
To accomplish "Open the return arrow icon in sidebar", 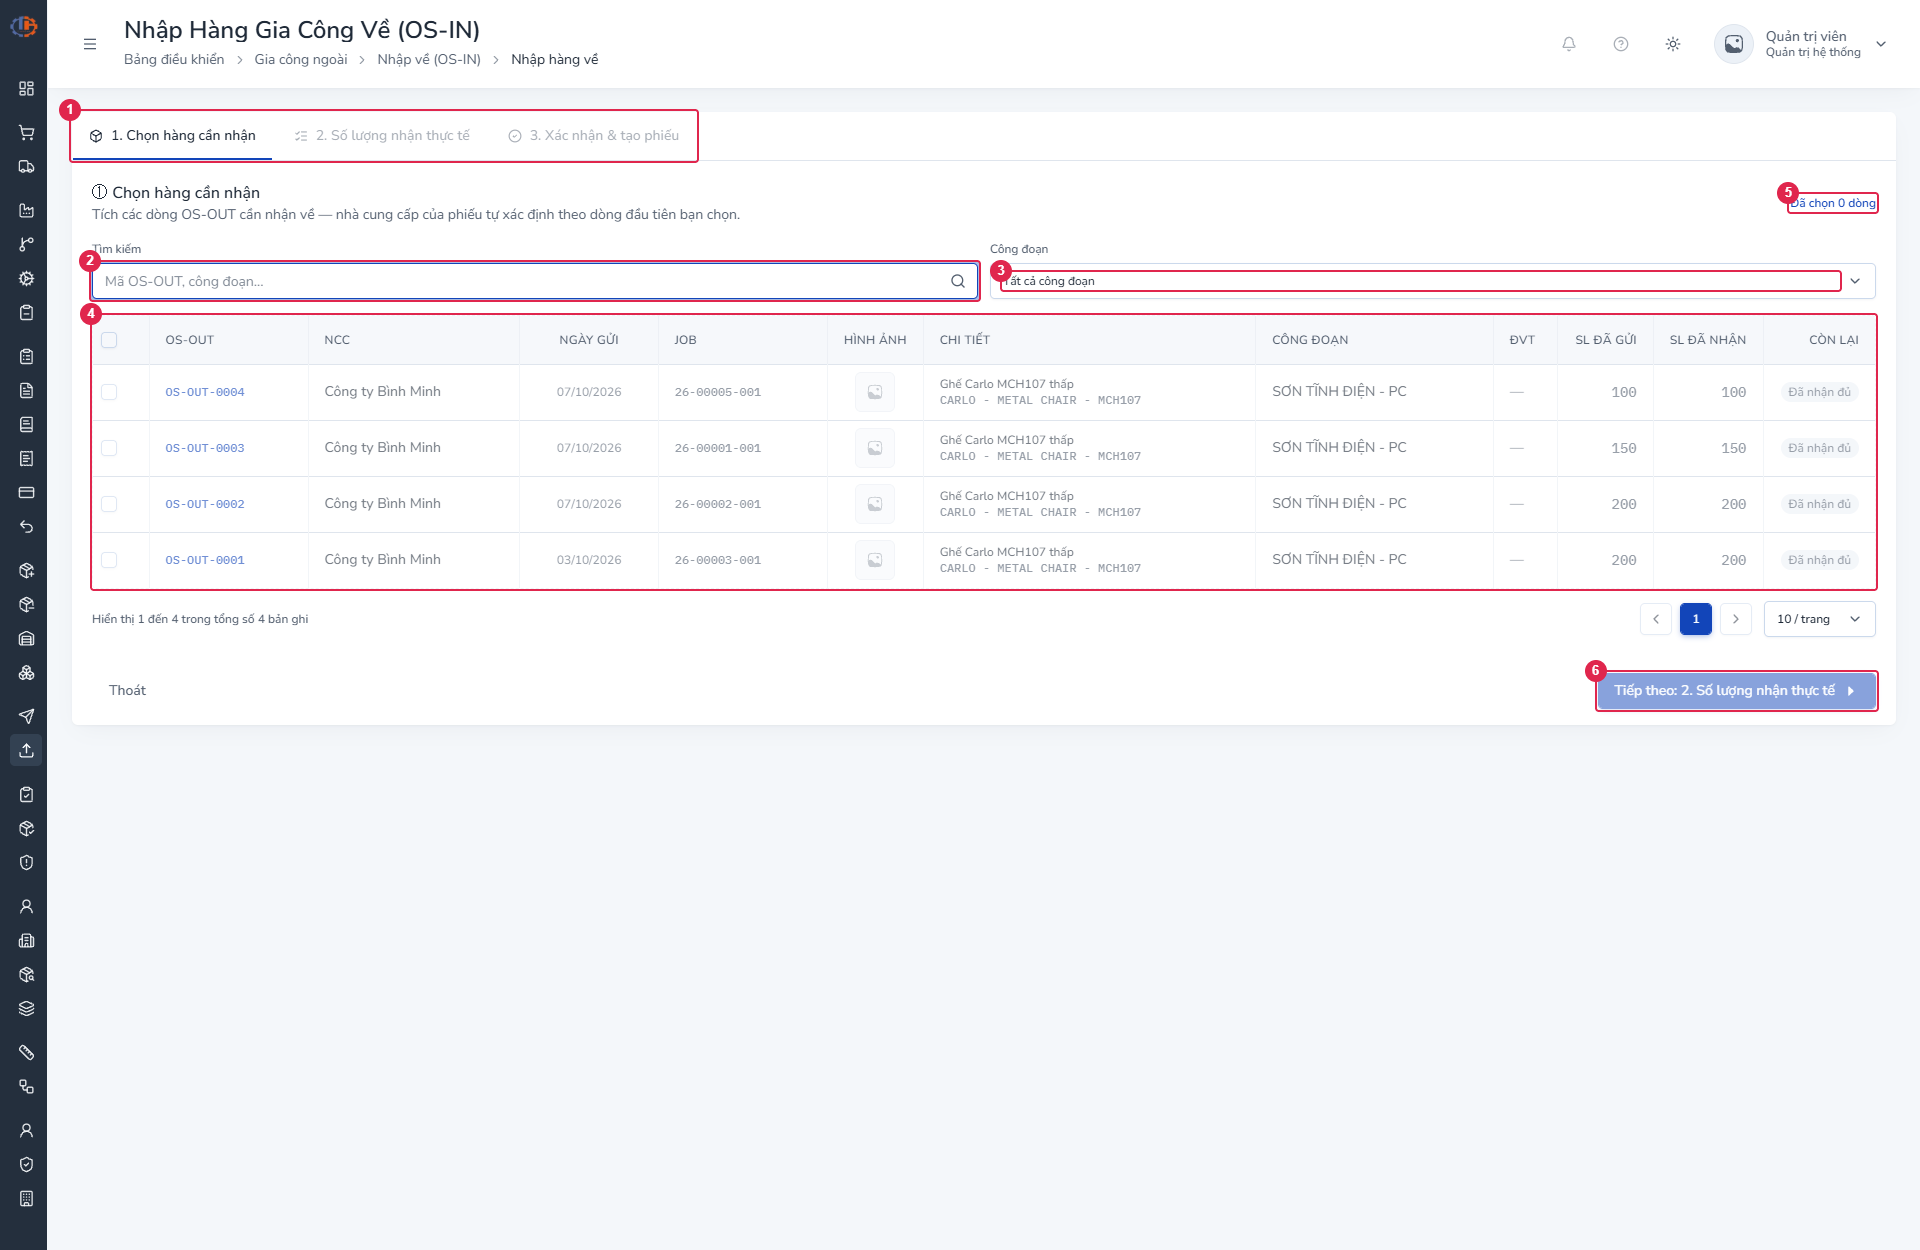I will coord(27,527).
